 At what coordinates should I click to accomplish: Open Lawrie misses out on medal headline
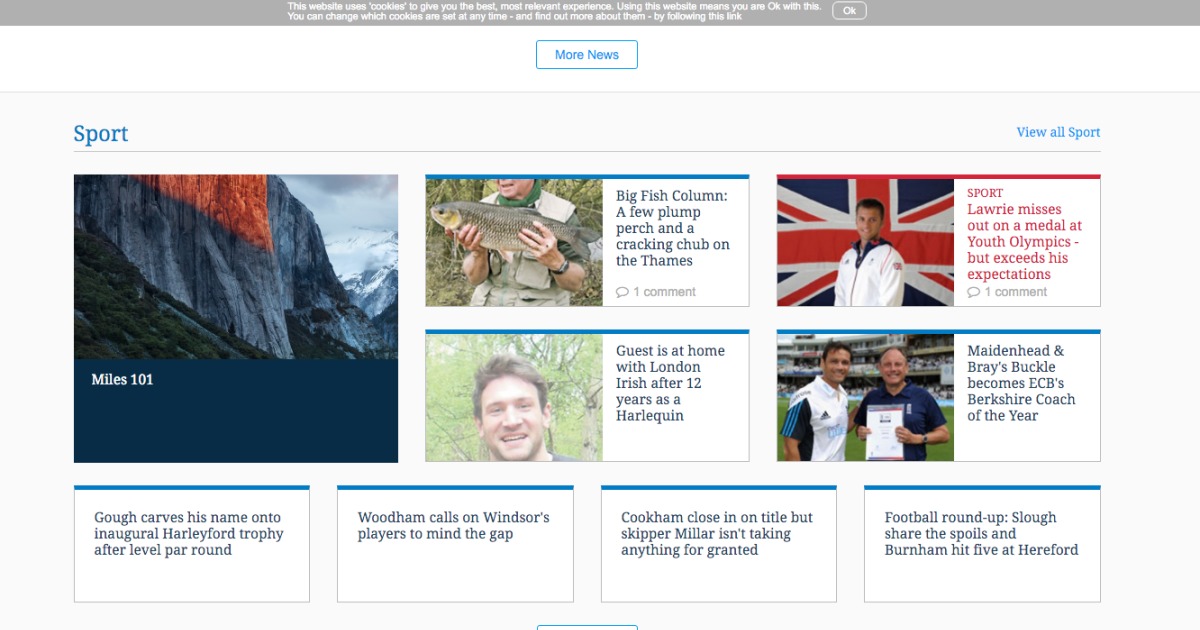click(x=1024, y=242)
